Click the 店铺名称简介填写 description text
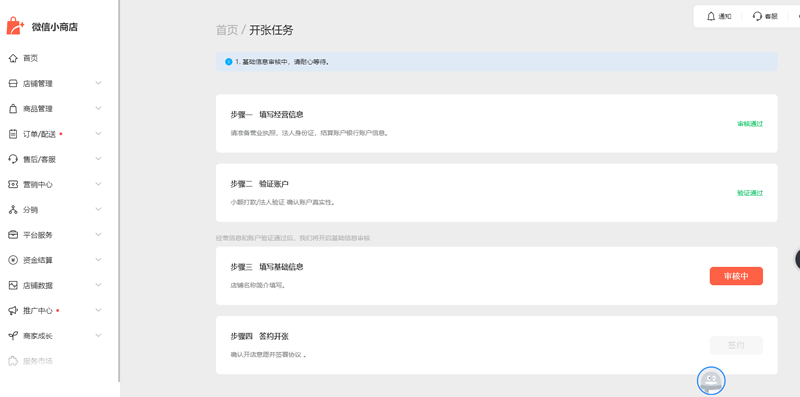 pyautogui.click(x=258, y=285)
